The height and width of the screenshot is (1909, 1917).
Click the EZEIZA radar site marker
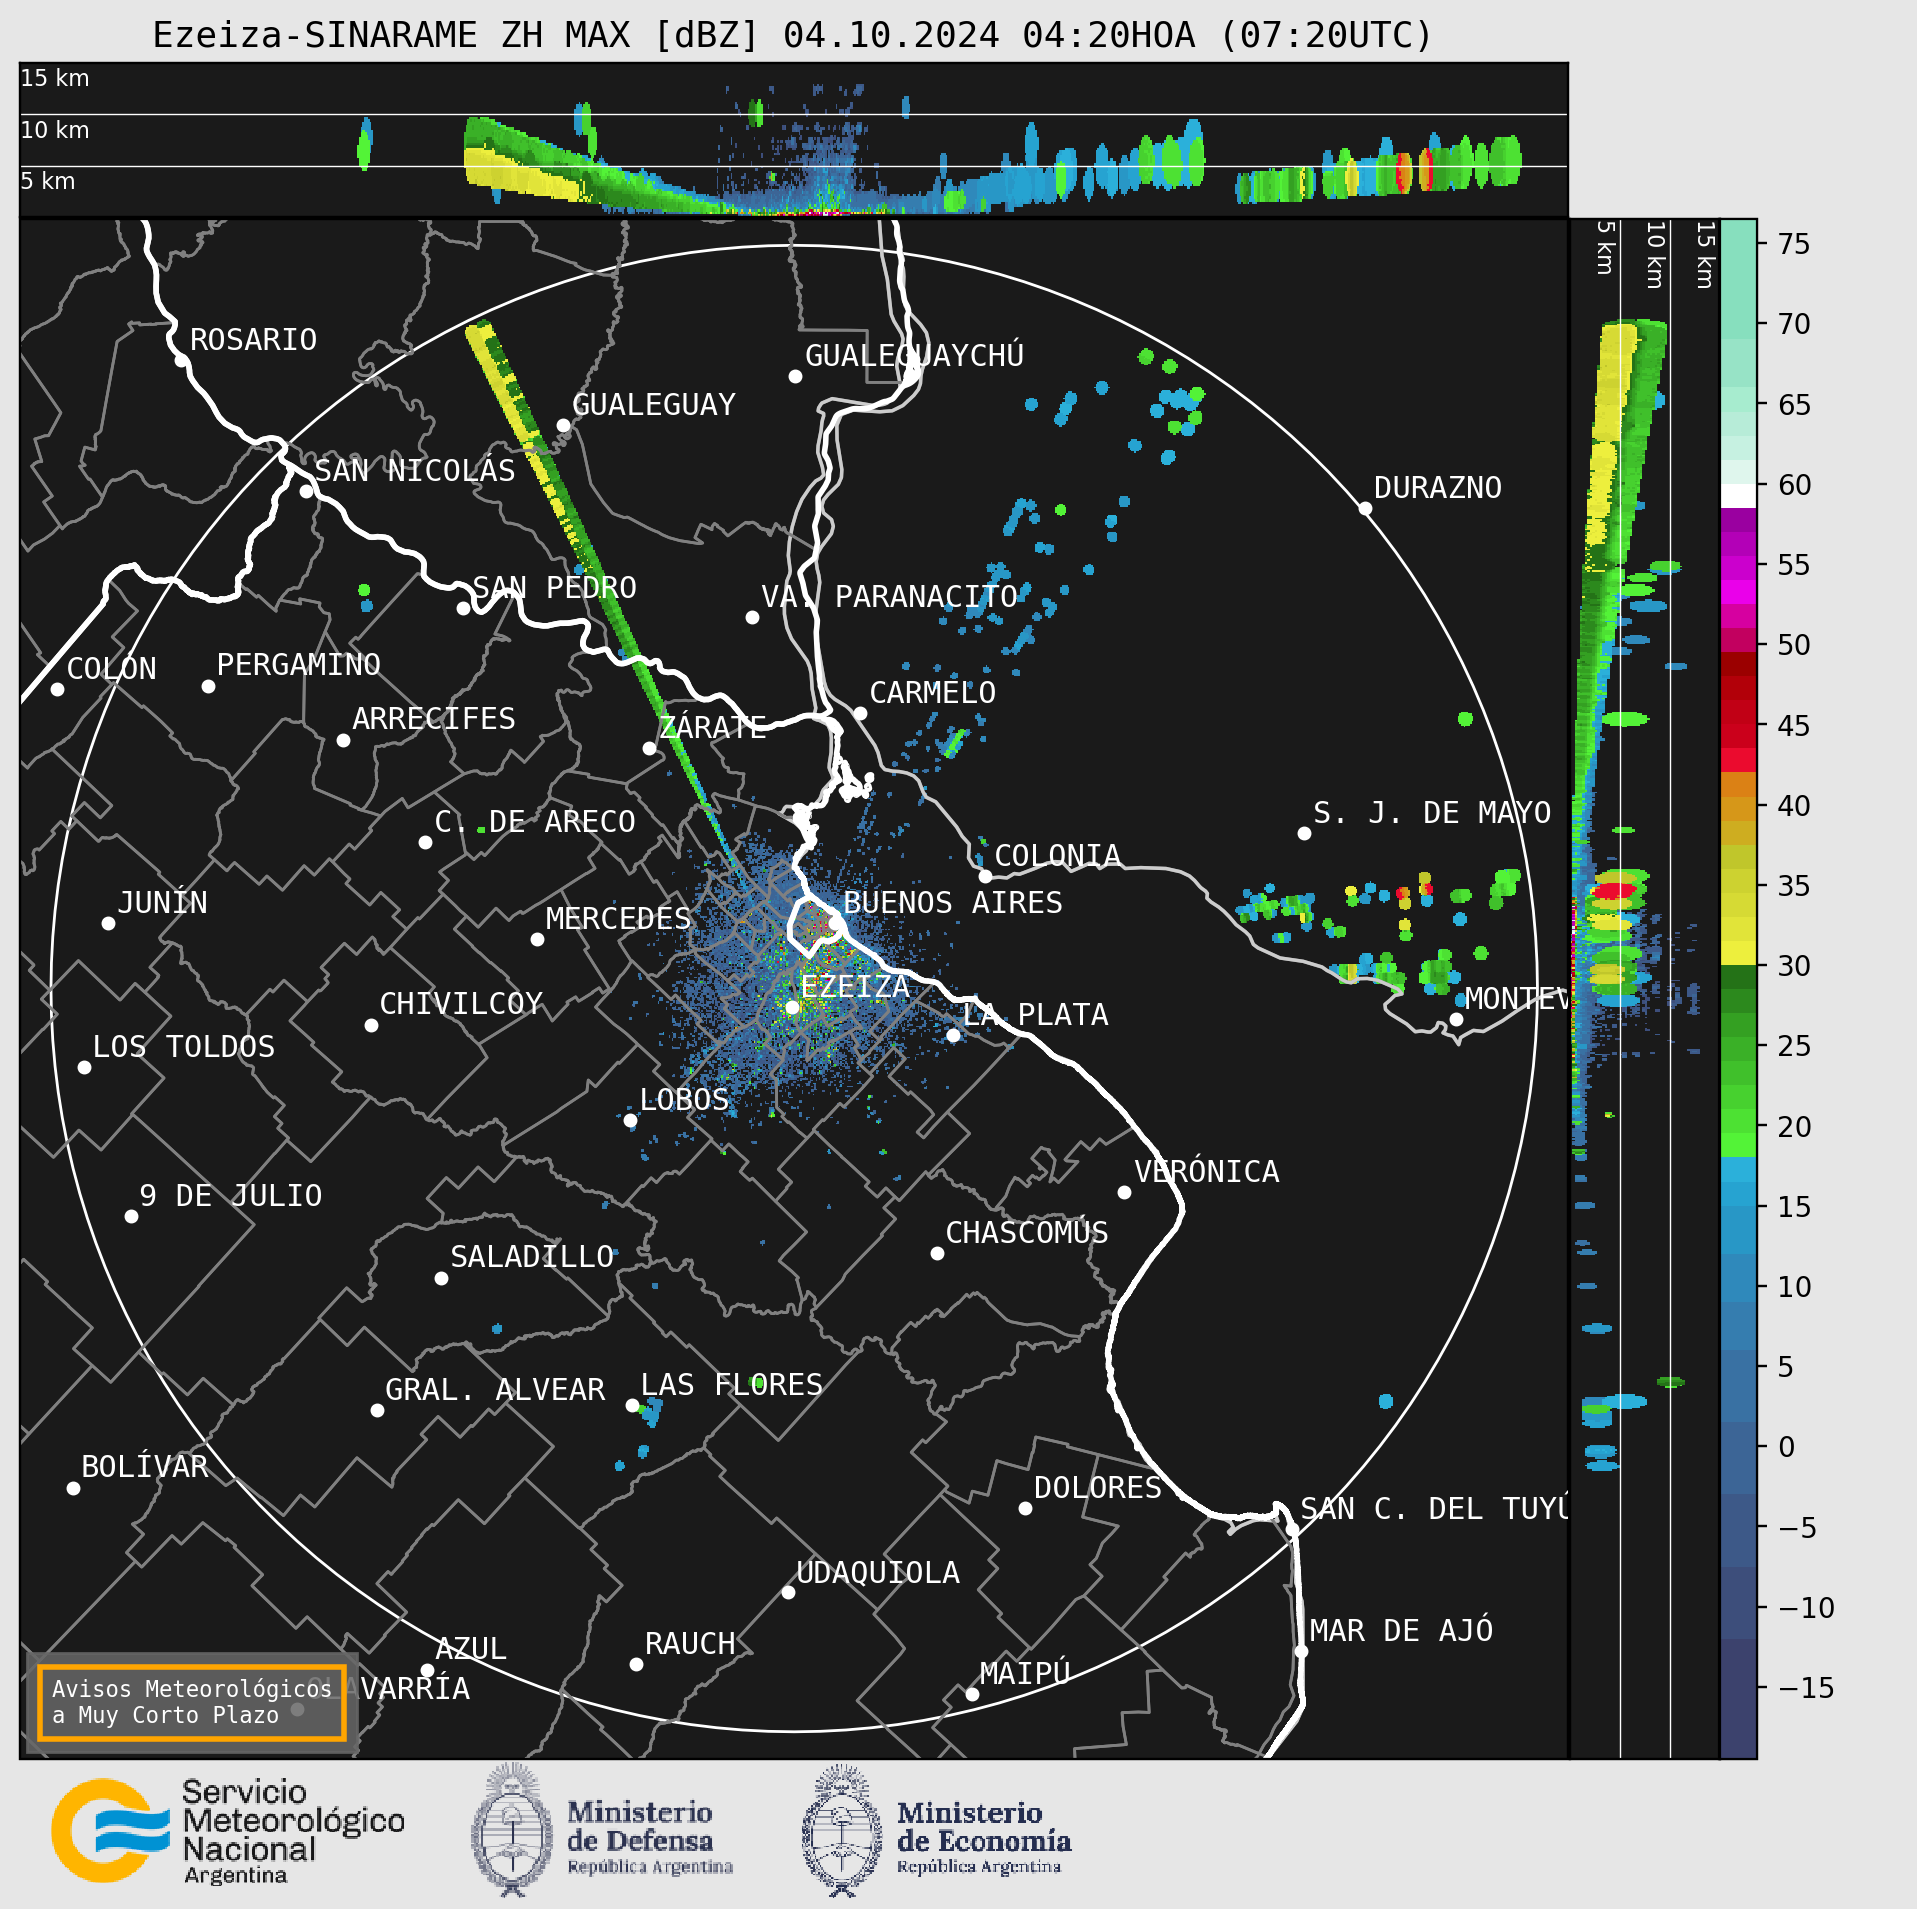coord(792,1007)
